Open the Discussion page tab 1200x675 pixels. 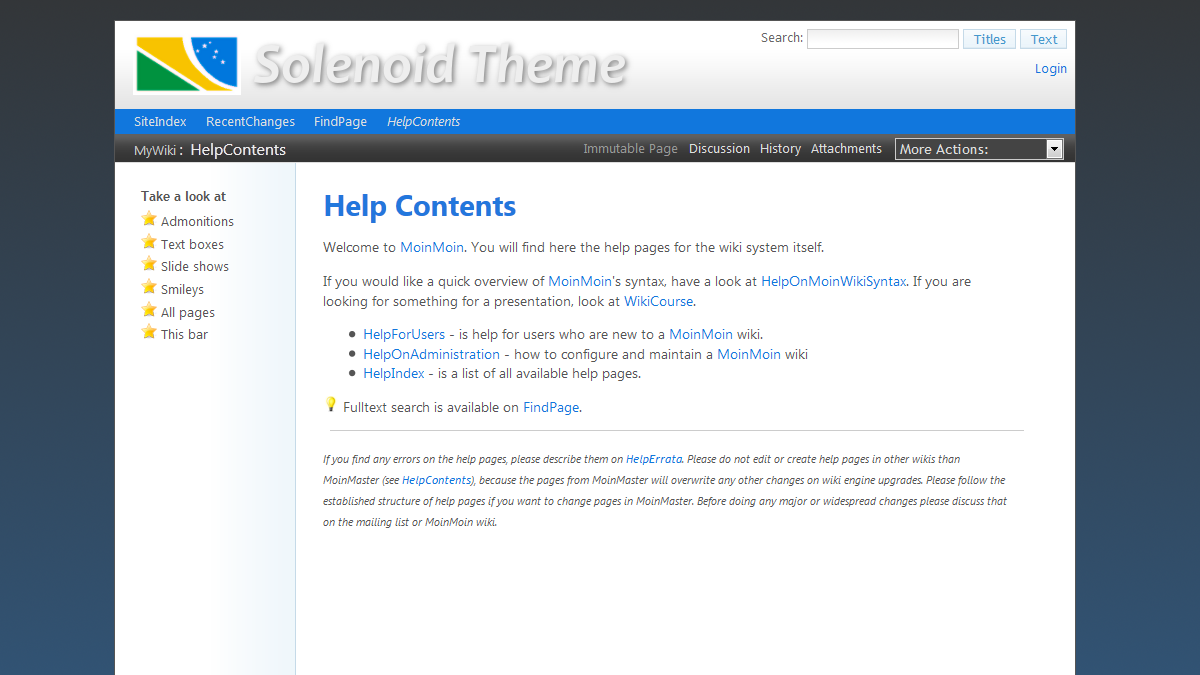coord(719,149)
